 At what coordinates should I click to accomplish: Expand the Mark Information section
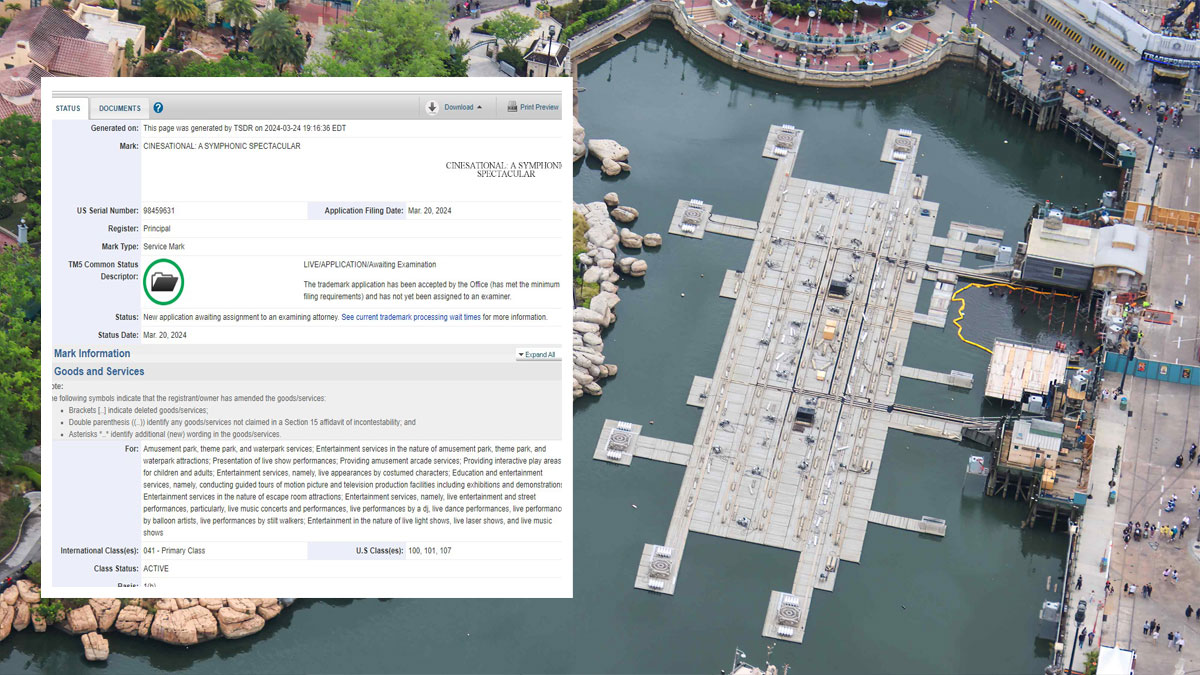coord(92,354)
